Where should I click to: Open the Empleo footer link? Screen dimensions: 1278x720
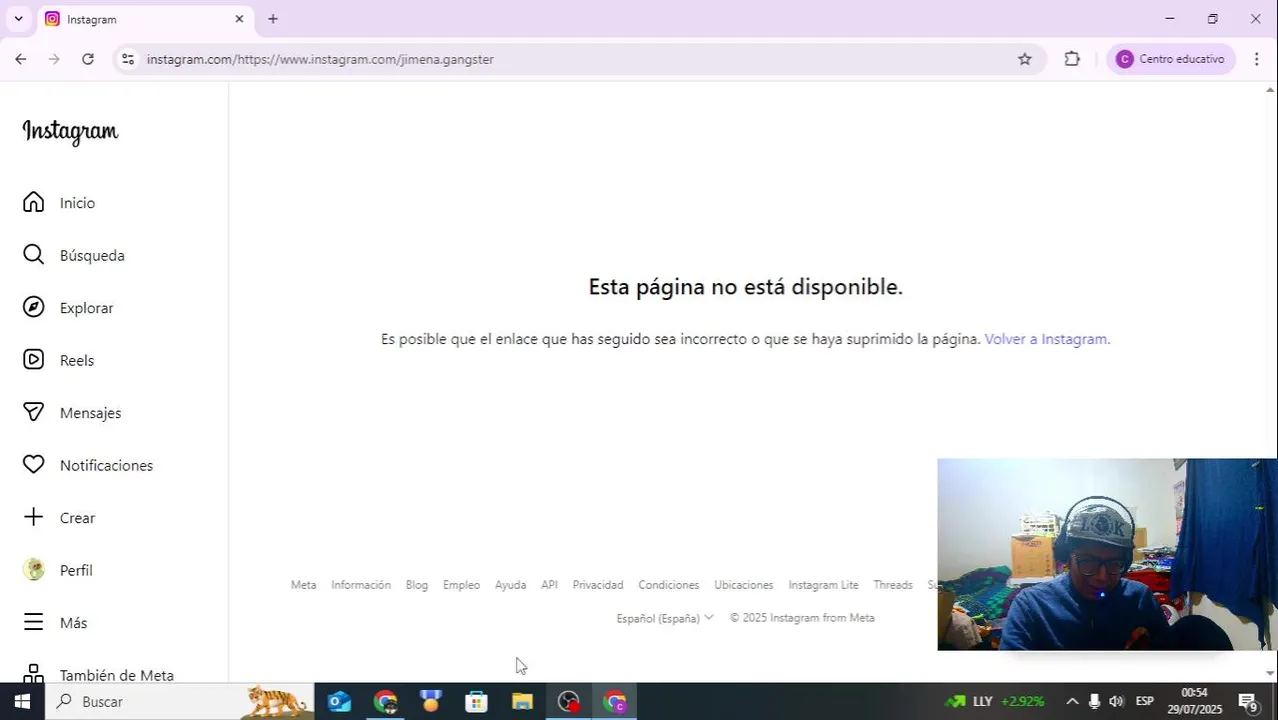[x=462, y=585]
